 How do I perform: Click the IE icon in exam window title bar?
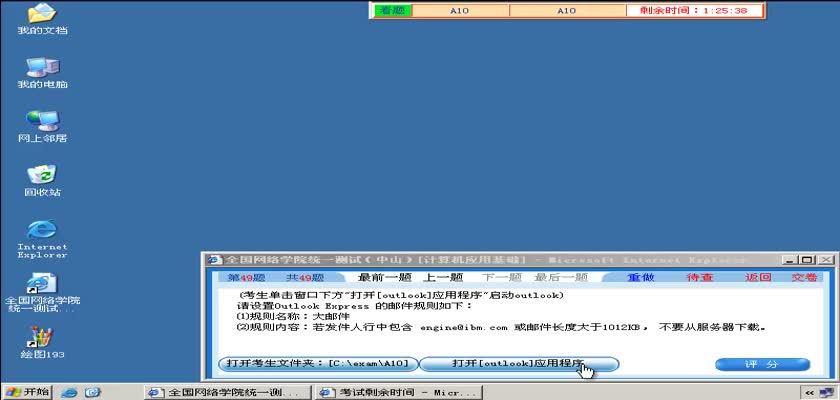(x=215, y=260)
